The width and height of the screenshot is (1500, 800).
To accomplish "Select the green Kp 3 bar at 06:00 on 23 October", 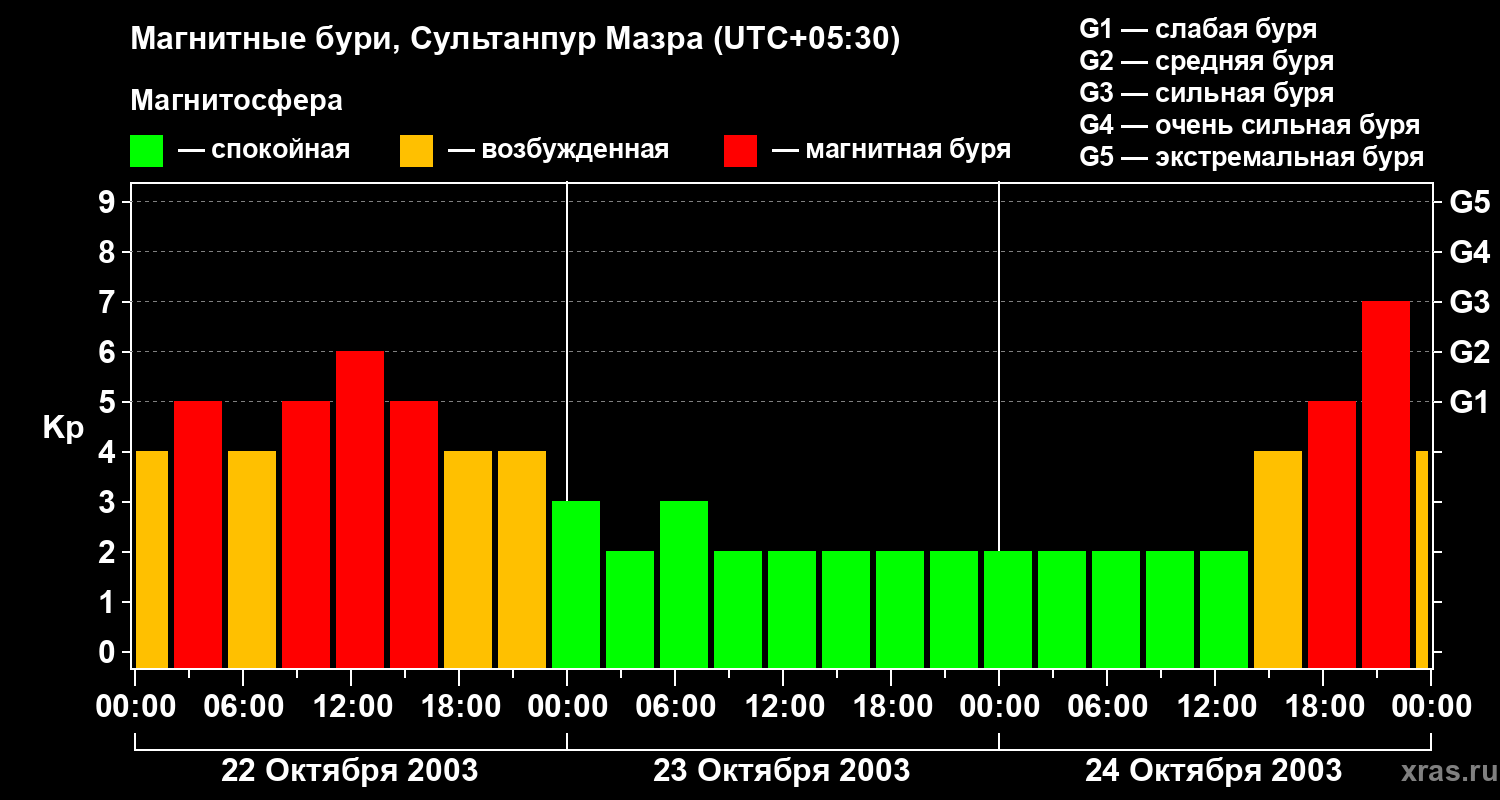I will point(684,585).
